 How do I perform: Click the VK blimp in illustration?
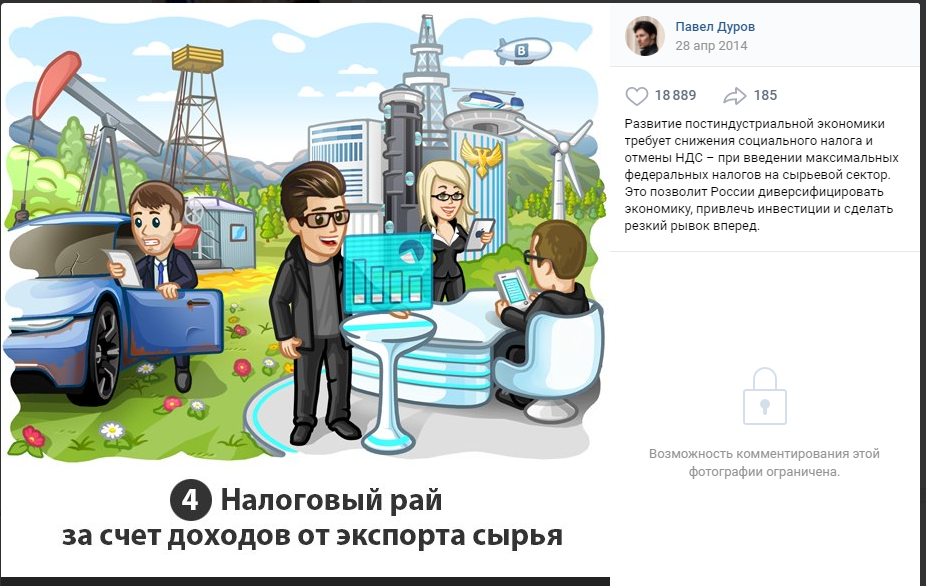point(522,51)
